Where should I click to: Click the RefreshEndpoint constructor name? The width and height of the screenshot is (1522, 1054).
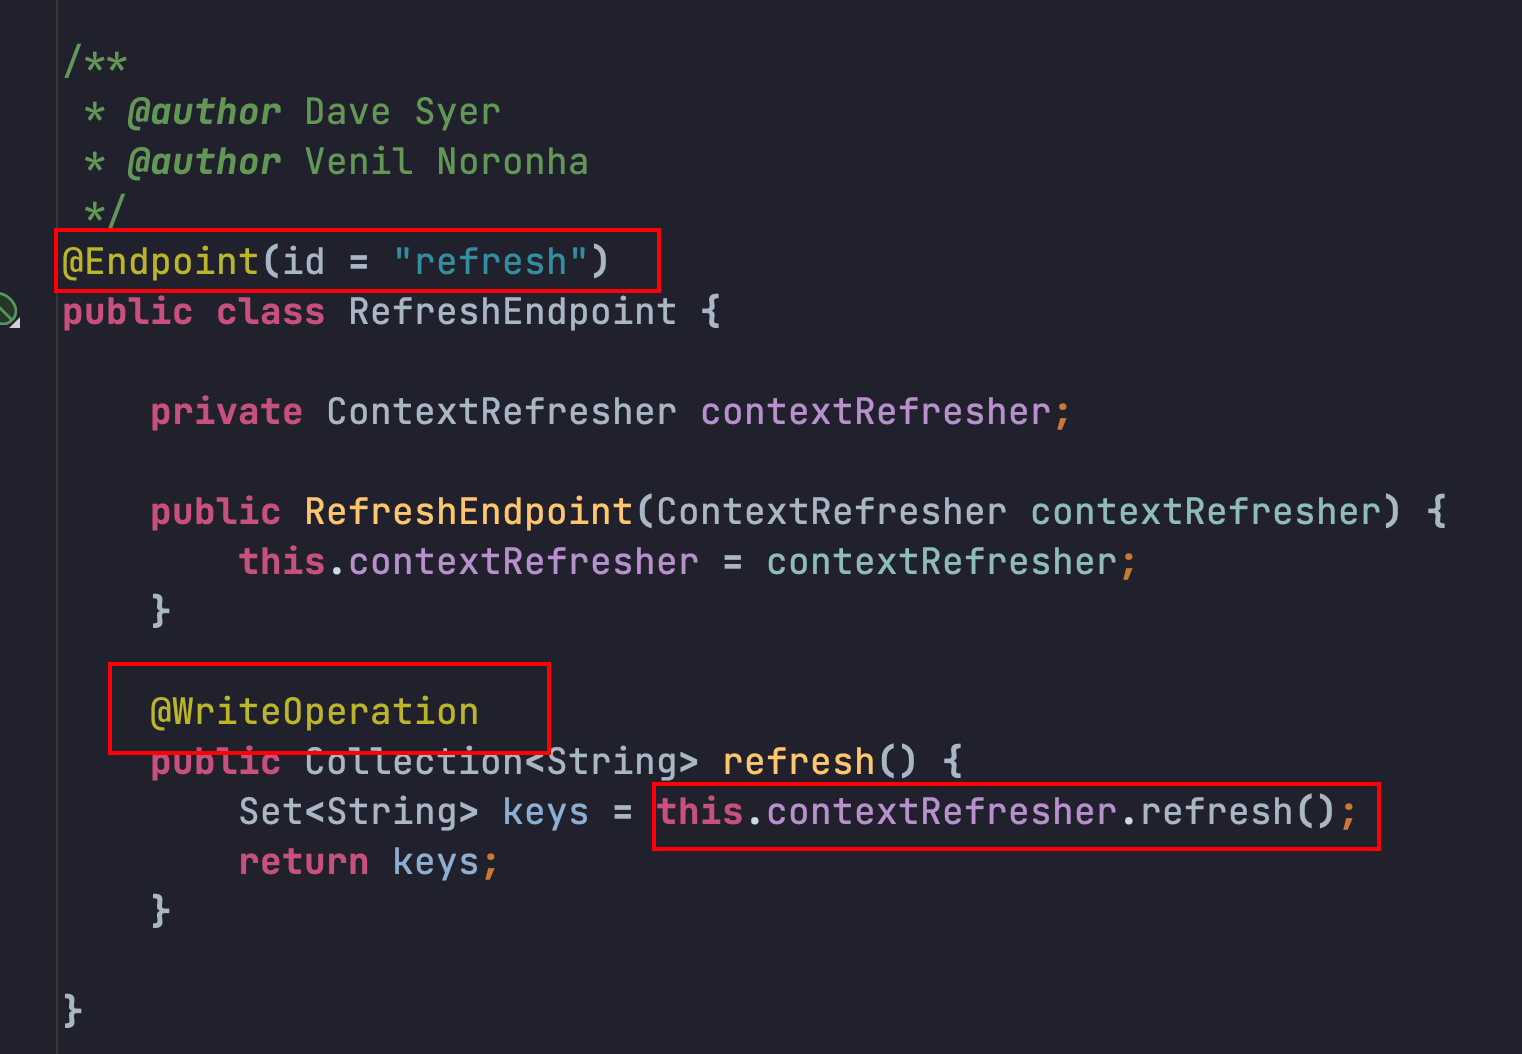pos(468,512)
